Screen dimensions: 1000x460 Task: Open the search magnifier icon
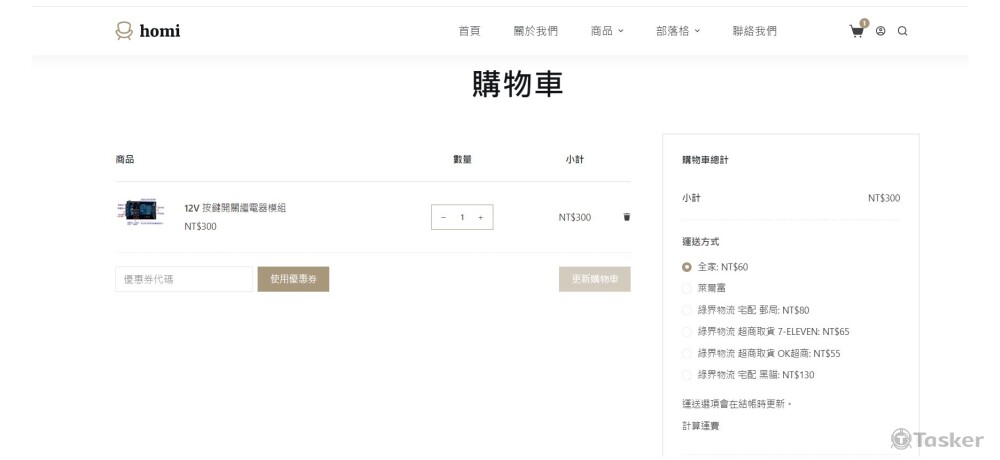902,31
